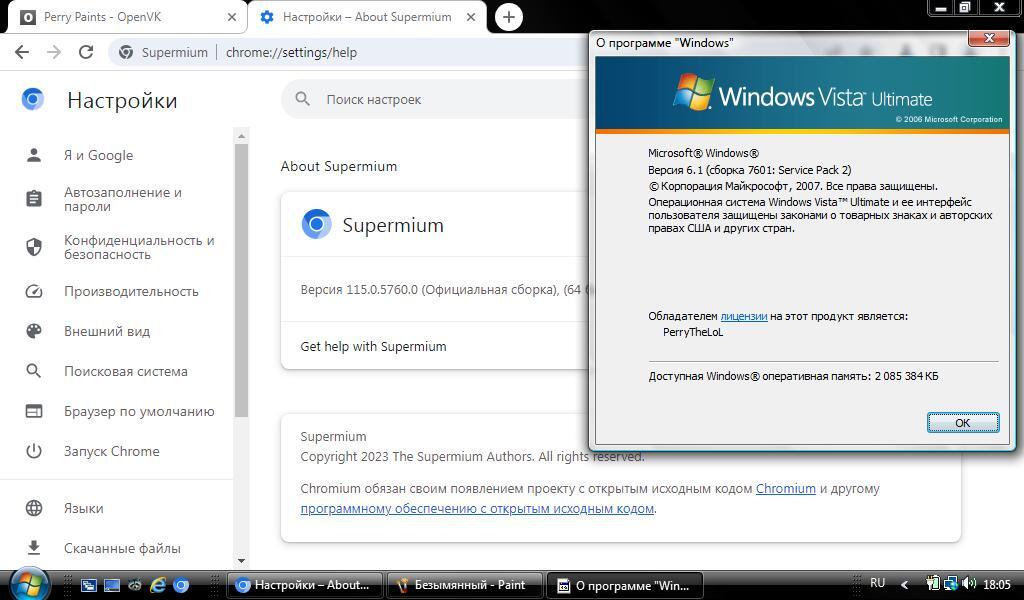The width and height of the screenshot is (1024, 600).
Task: Expand hidden tray icons arrow
Action: pyautogui.click(x=904, y=584)
